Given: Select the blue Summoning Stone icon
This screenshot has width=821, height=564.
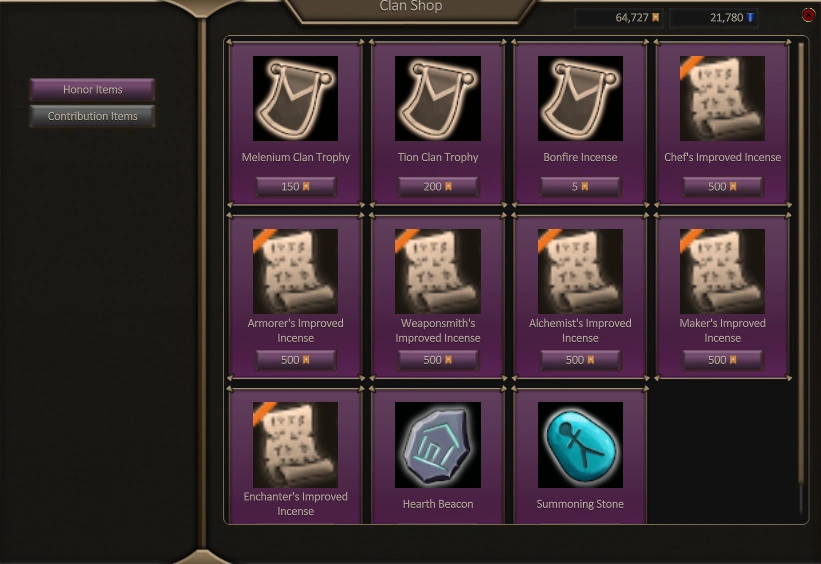Looking at the screenshot, I should (580, 445).
